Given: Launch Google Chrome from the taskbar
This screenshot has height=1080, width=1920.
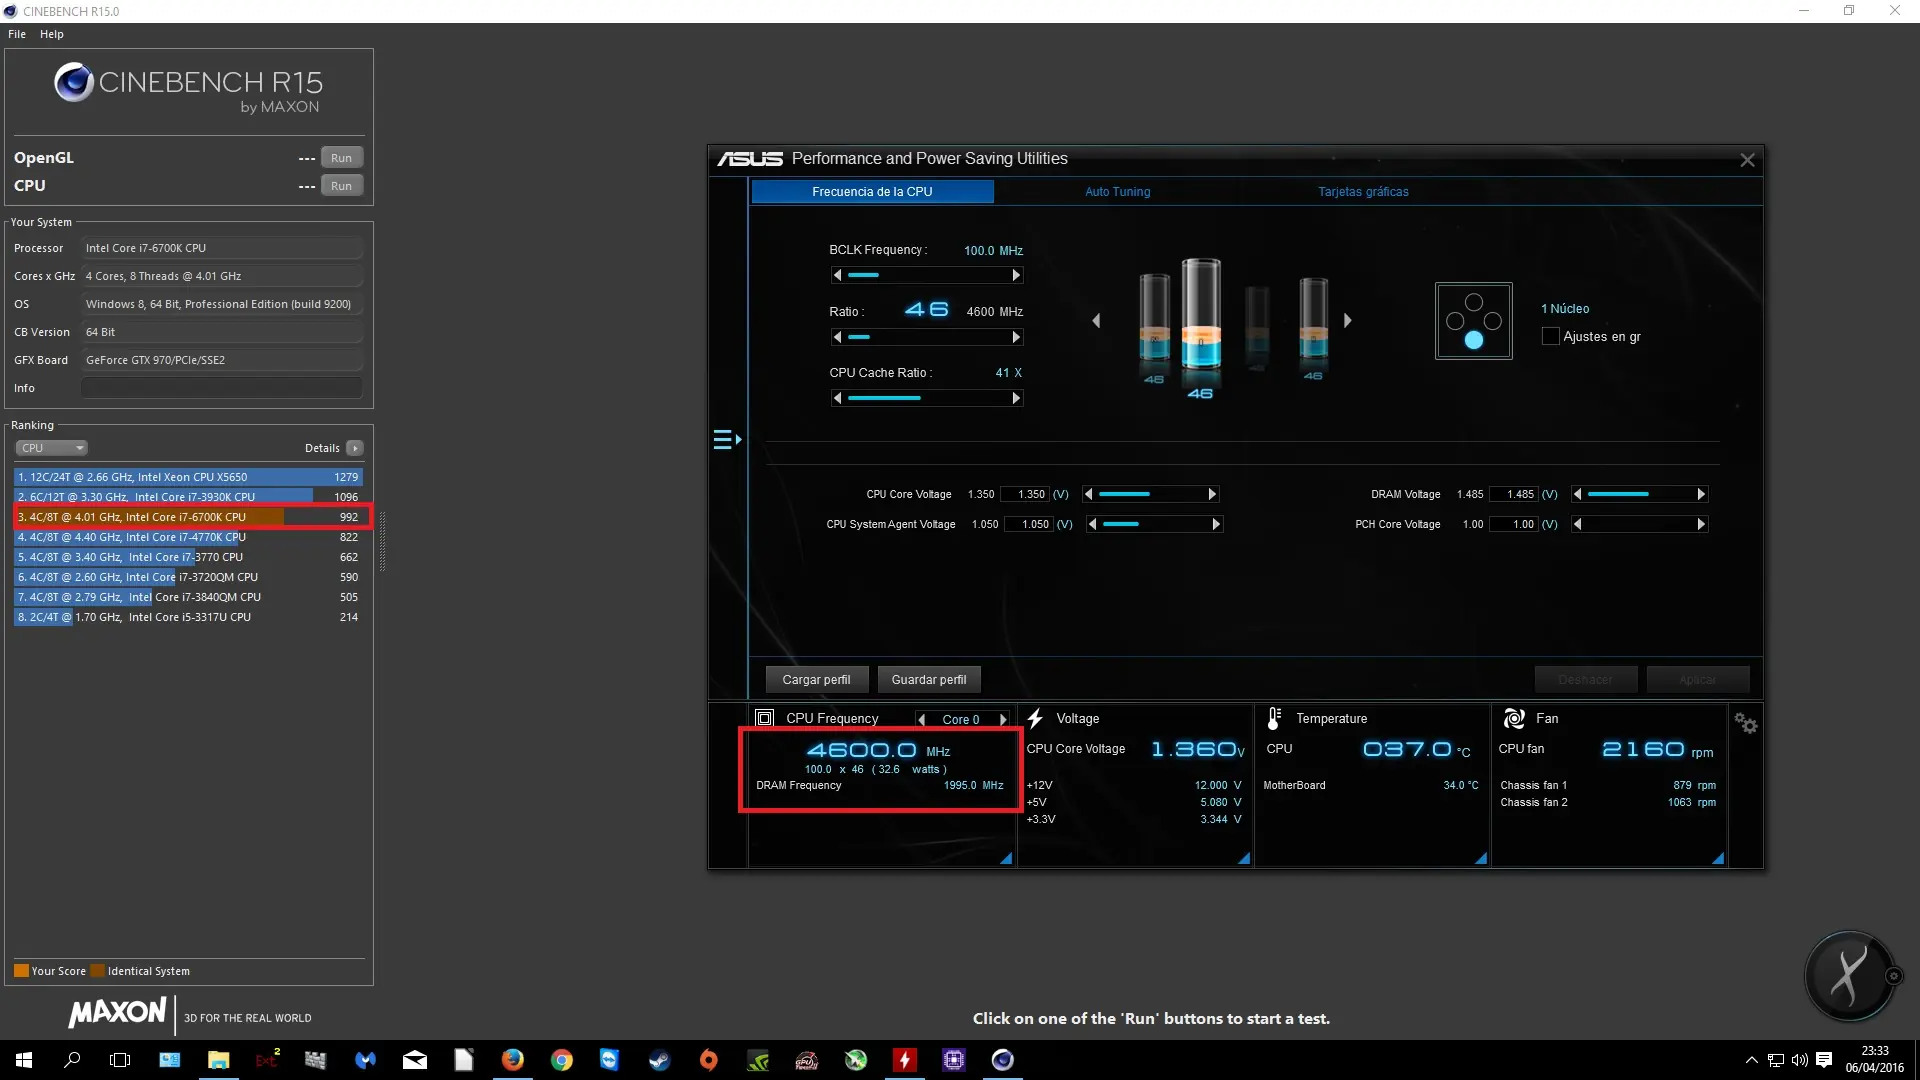Looking at the screenshot, I should 561,1060.
